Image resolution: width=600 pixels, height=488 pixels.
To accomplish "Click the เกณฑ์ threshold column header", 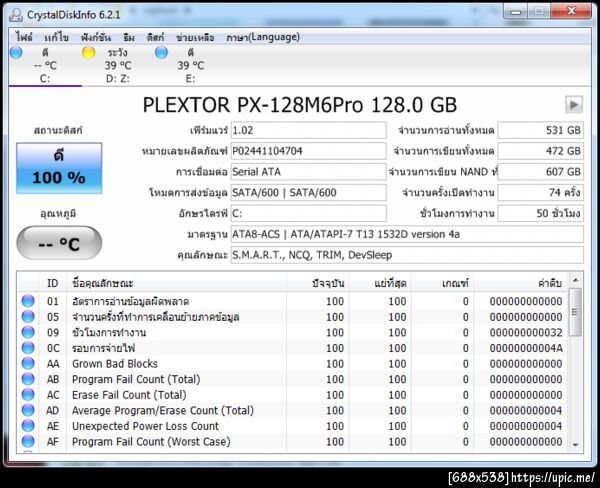I will coord(442,283).
